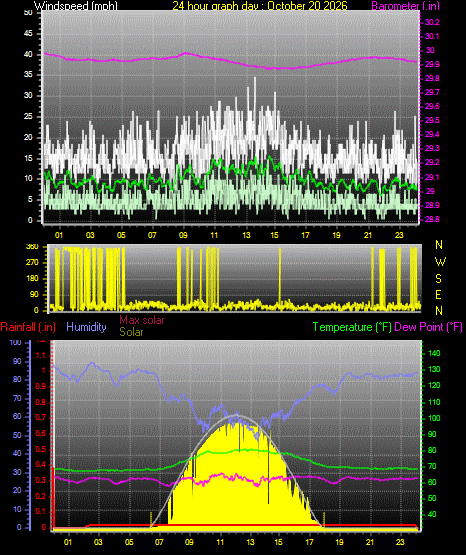Click "45" on the windspeed axis
This screenshot has height=555, width=466.
pyautogui.click(x=28, y=34)
